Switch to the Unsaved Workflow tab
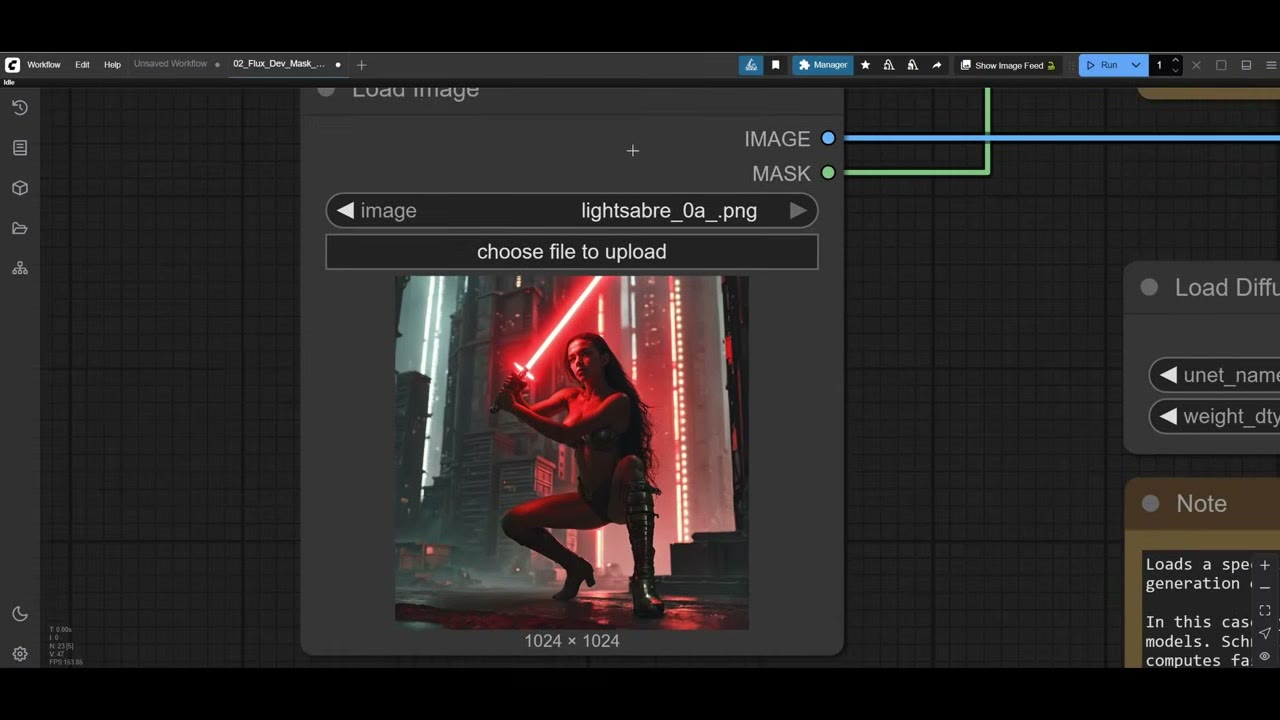Viewport: 1280px width, 720px height. (171, 64)
